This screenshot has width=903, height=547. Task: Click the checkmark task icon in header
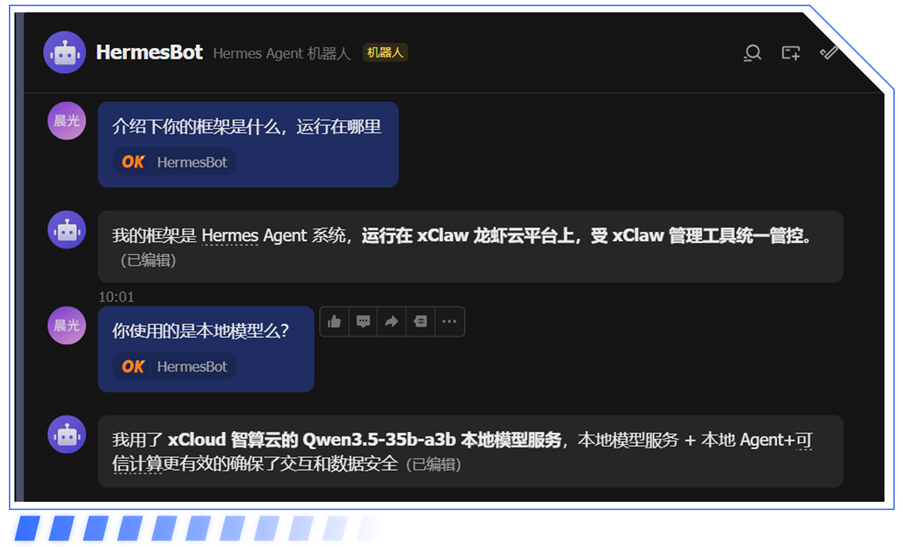828,53
